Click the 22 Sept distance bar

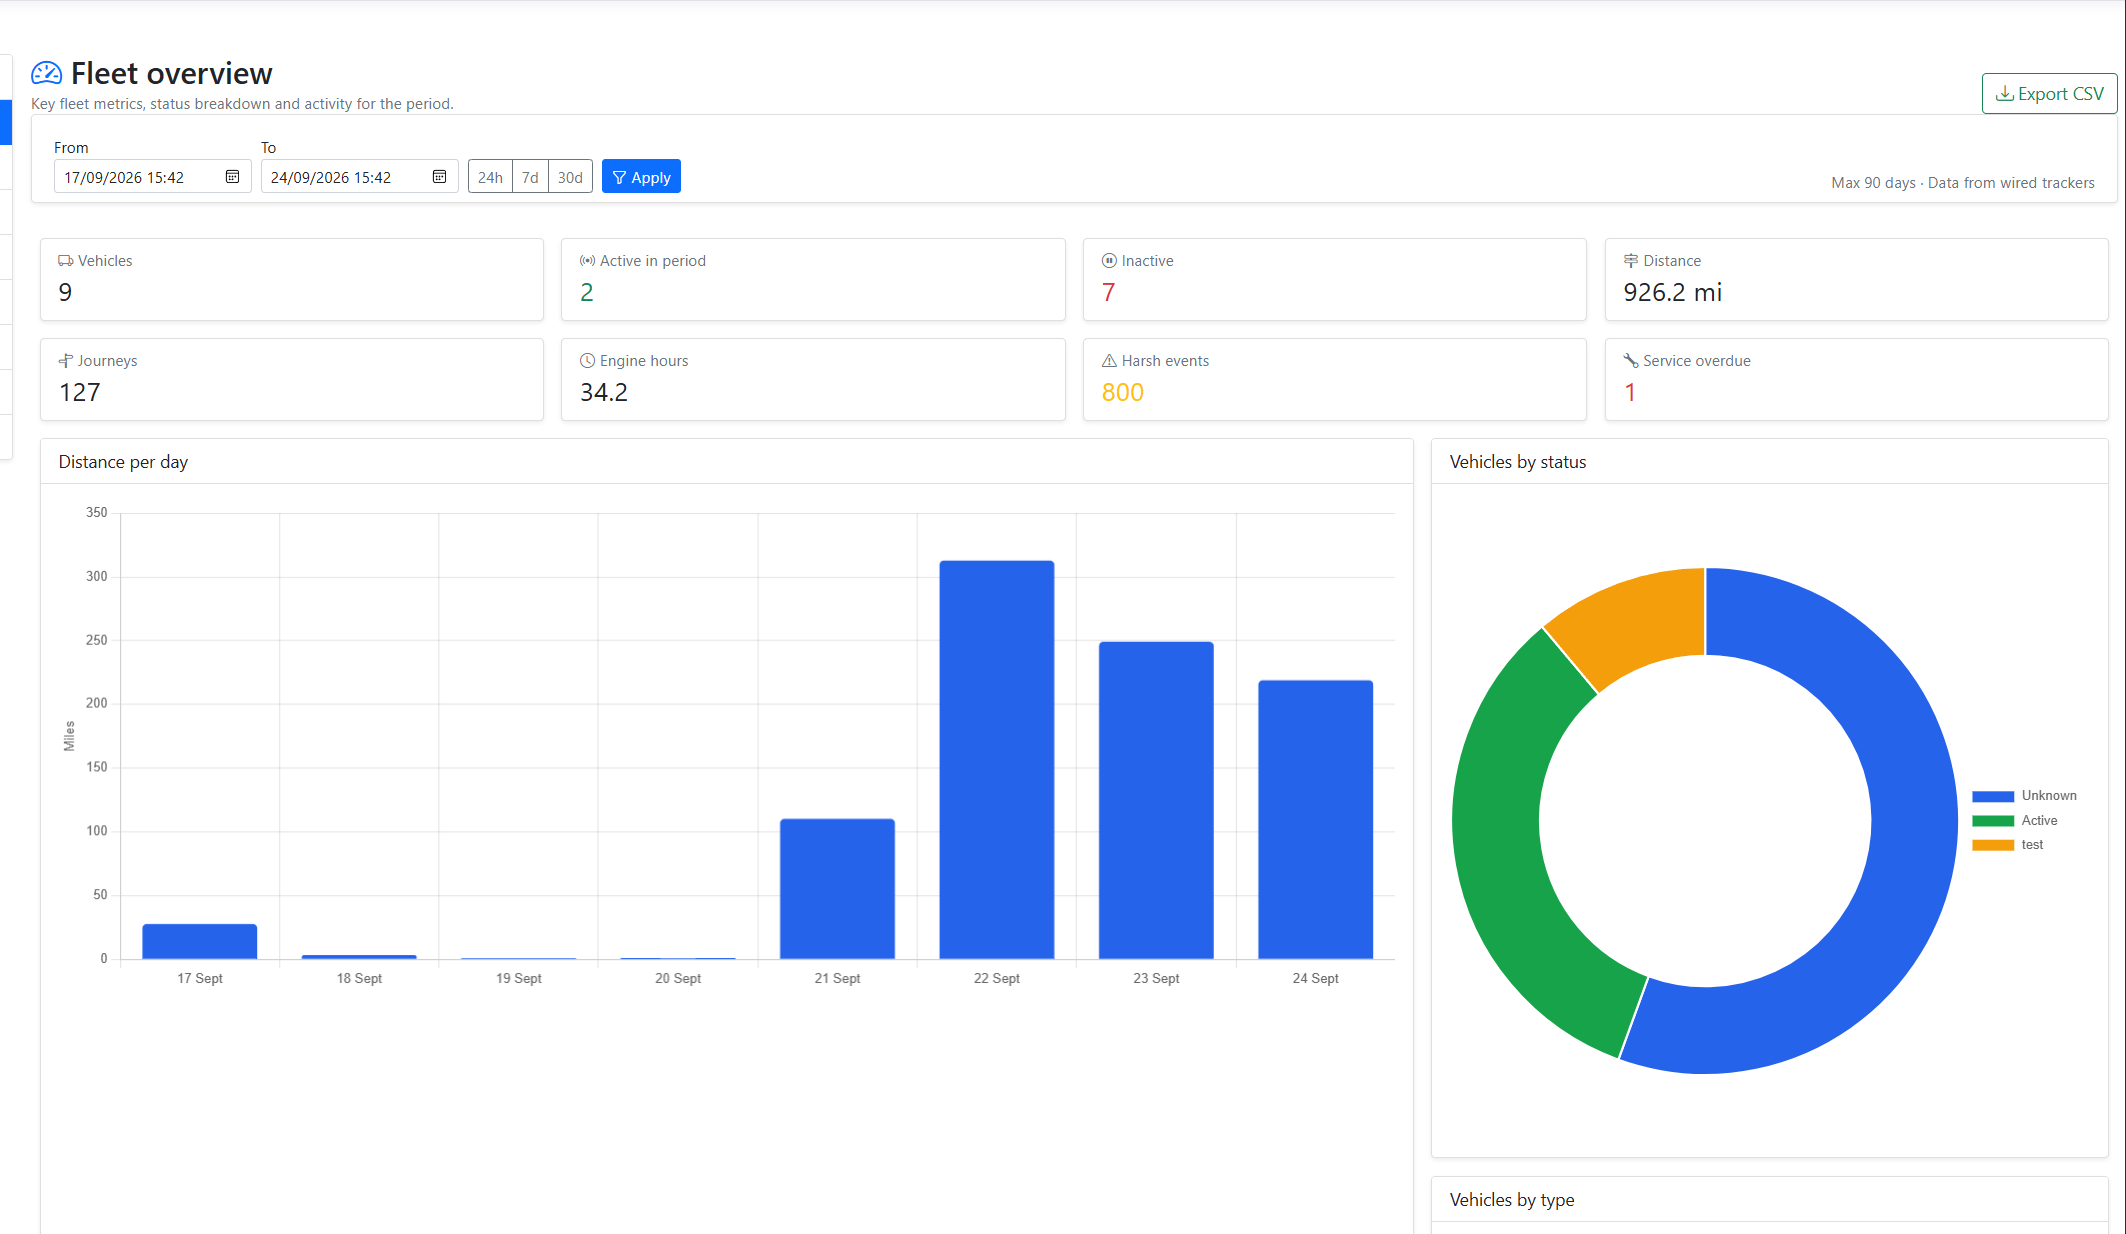click(997, 760)
